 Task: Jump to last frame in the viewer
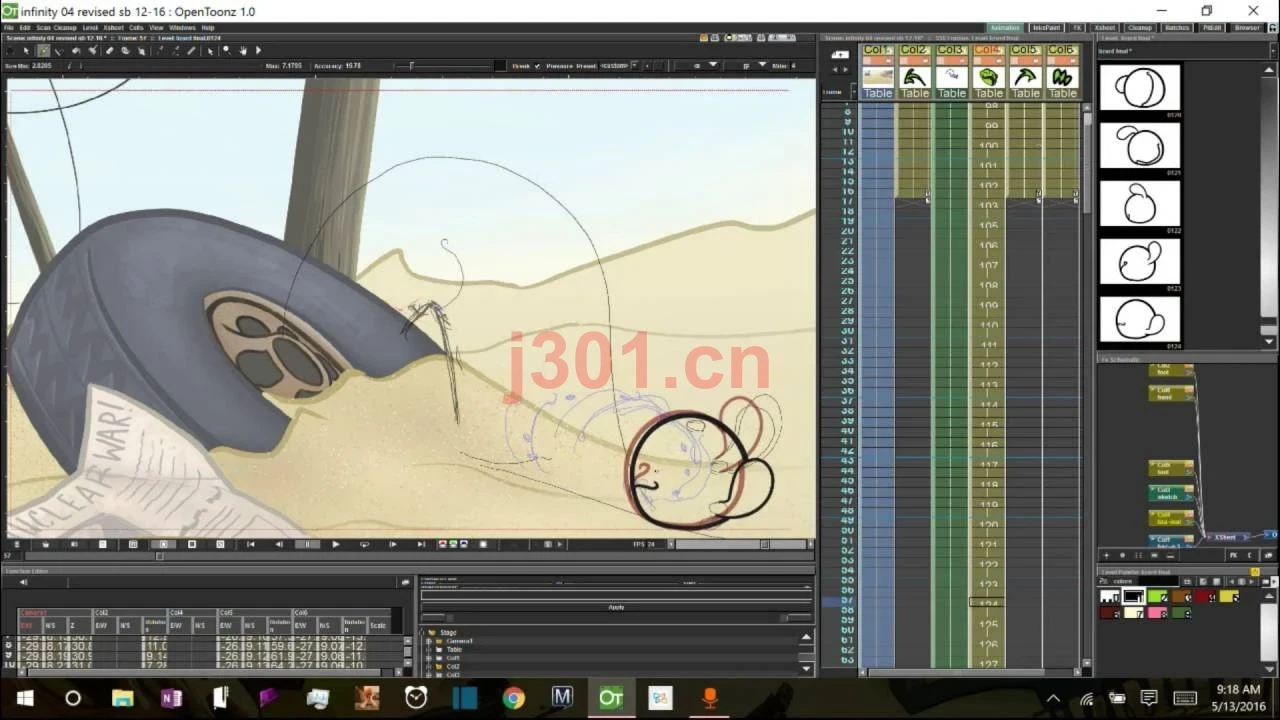pyautogui.click(x=421, y=544)
